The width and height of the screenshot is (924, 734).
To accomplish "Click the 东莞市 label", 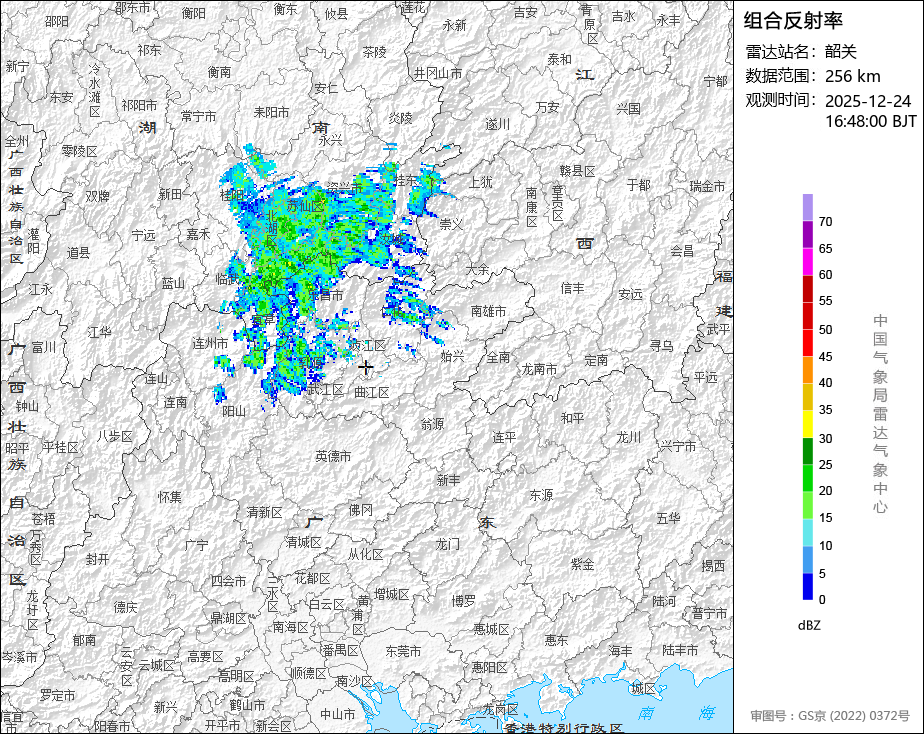I will (x=403, y=652).
